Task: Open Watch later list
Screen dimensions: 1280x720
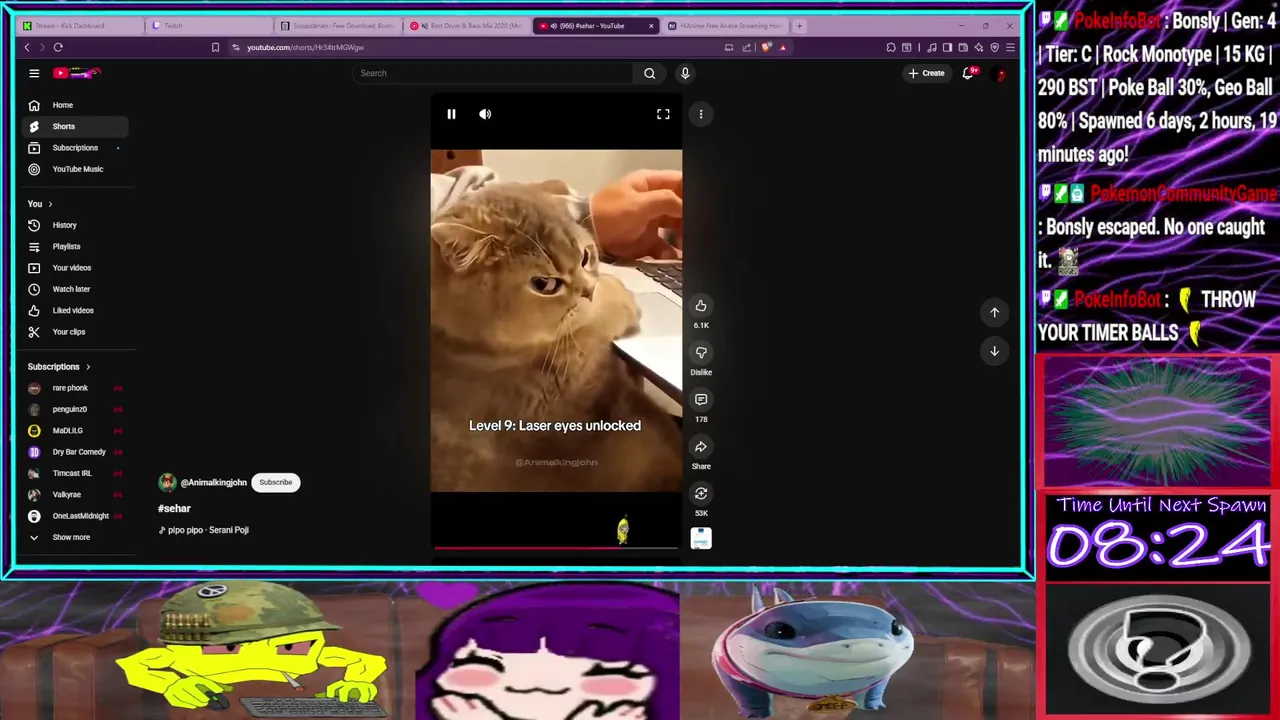Action: pos(74,289)
